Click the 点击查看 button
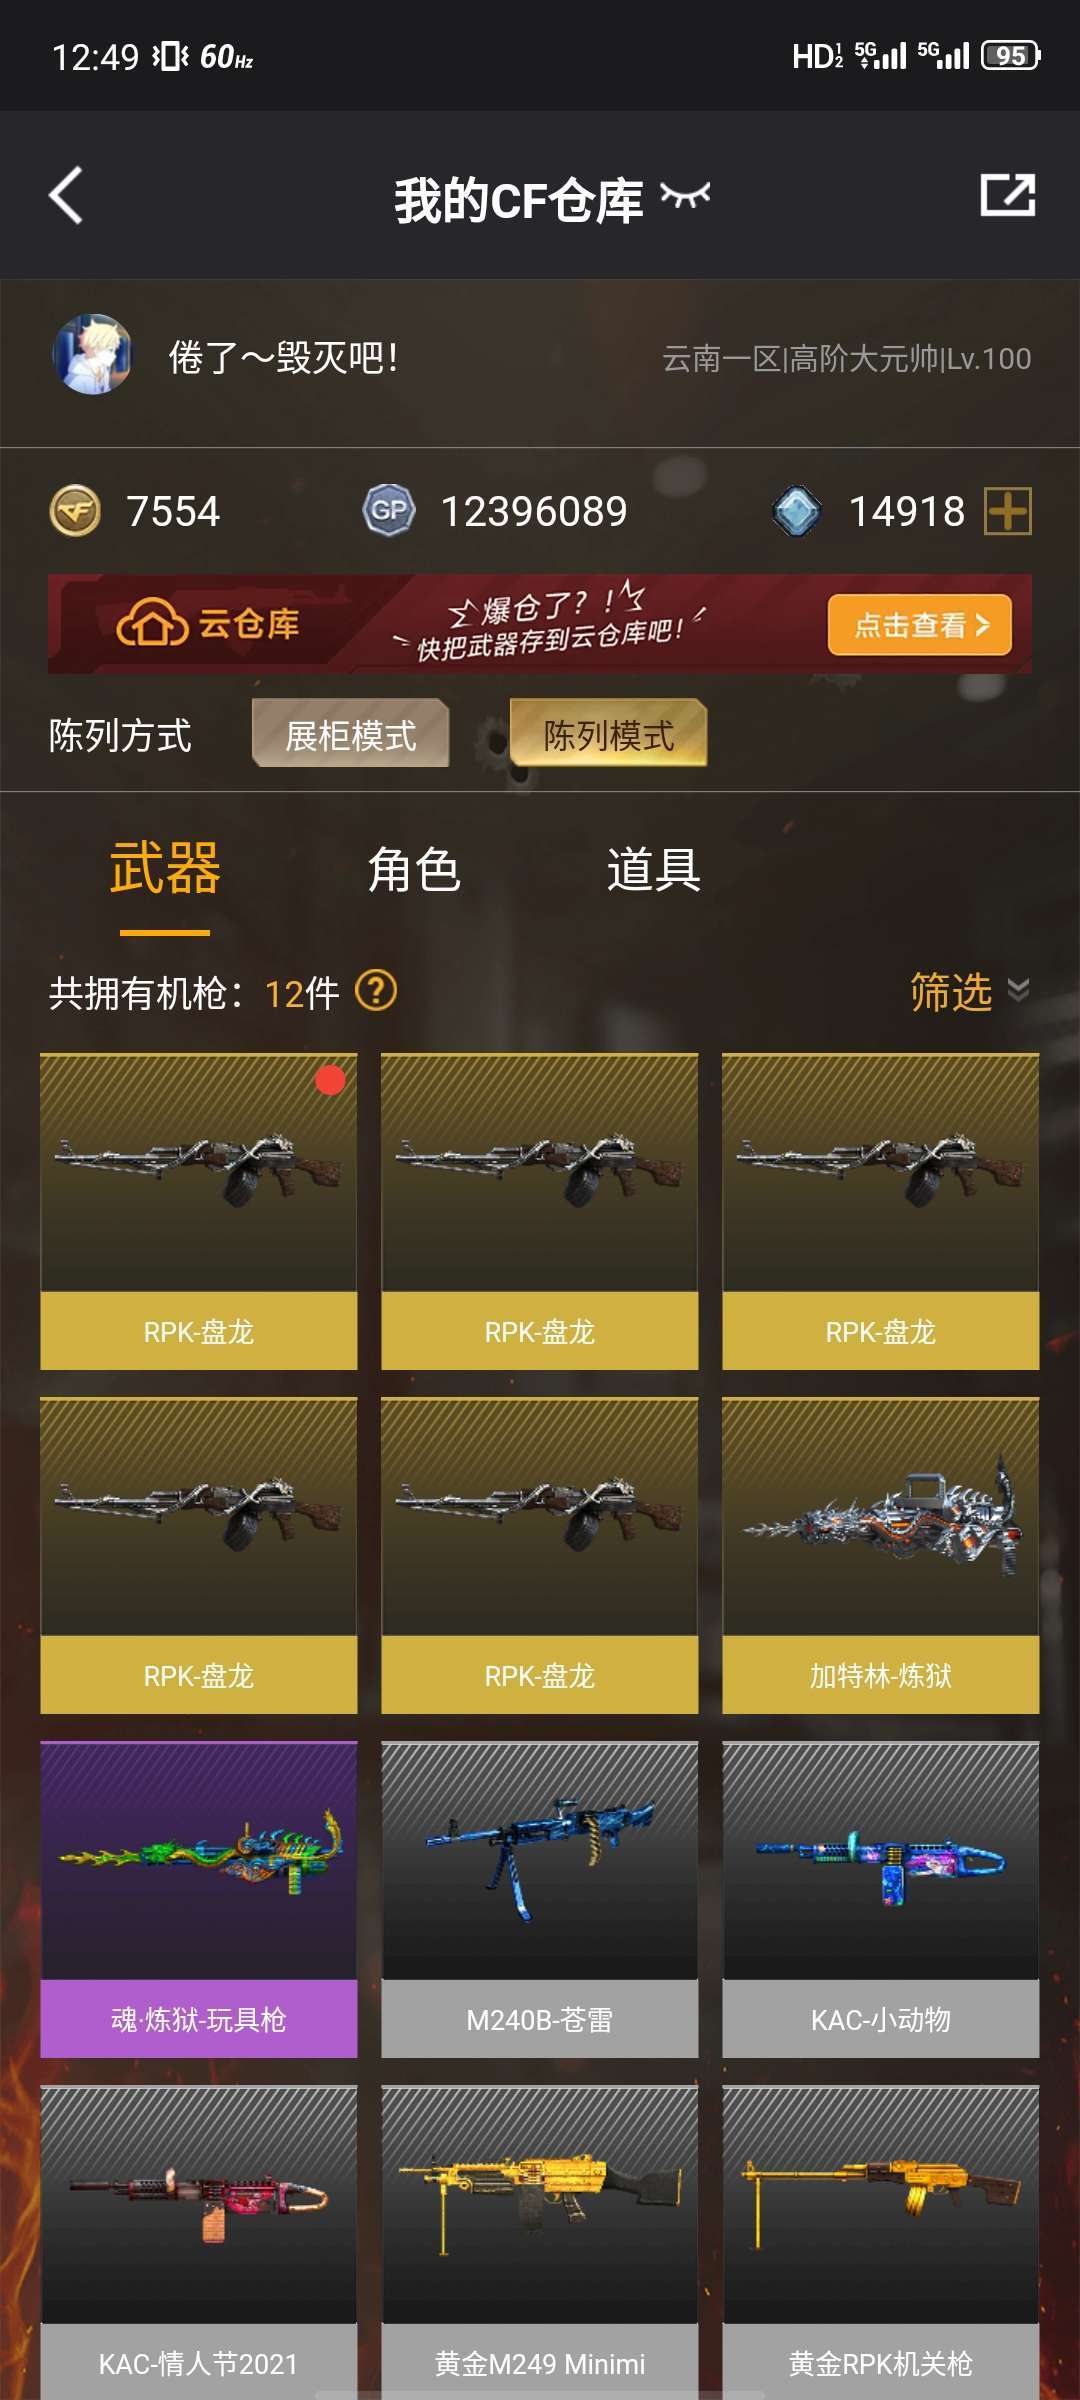This screenshot has width=1080, height=2400. click(920, 625)
